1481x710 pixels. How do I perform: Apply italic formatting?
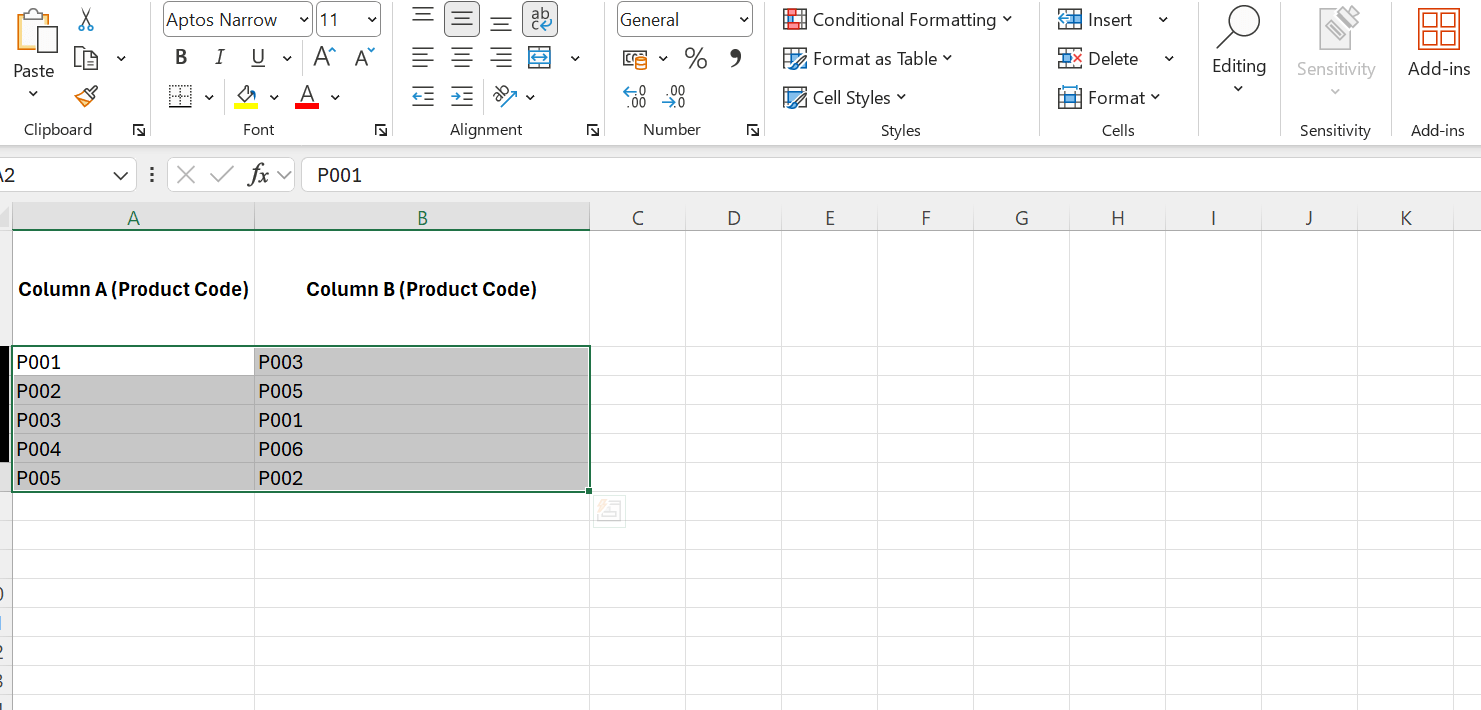(219, 57)
